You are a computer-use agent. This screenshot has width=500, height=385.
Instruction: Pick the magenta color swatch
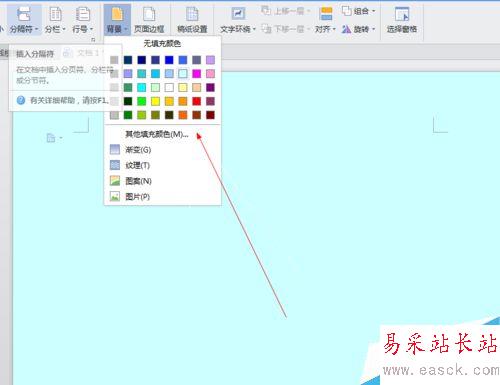196,73
